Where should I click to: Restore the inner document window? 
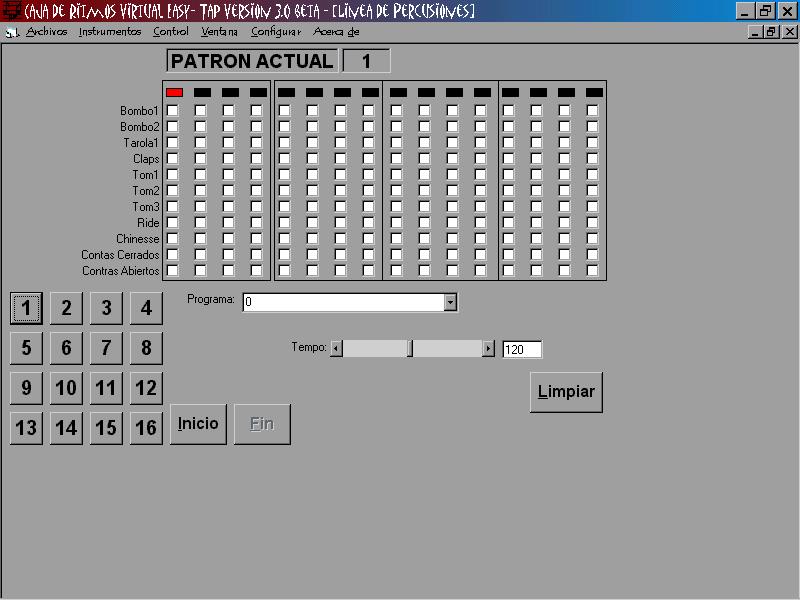click(771, 32)
